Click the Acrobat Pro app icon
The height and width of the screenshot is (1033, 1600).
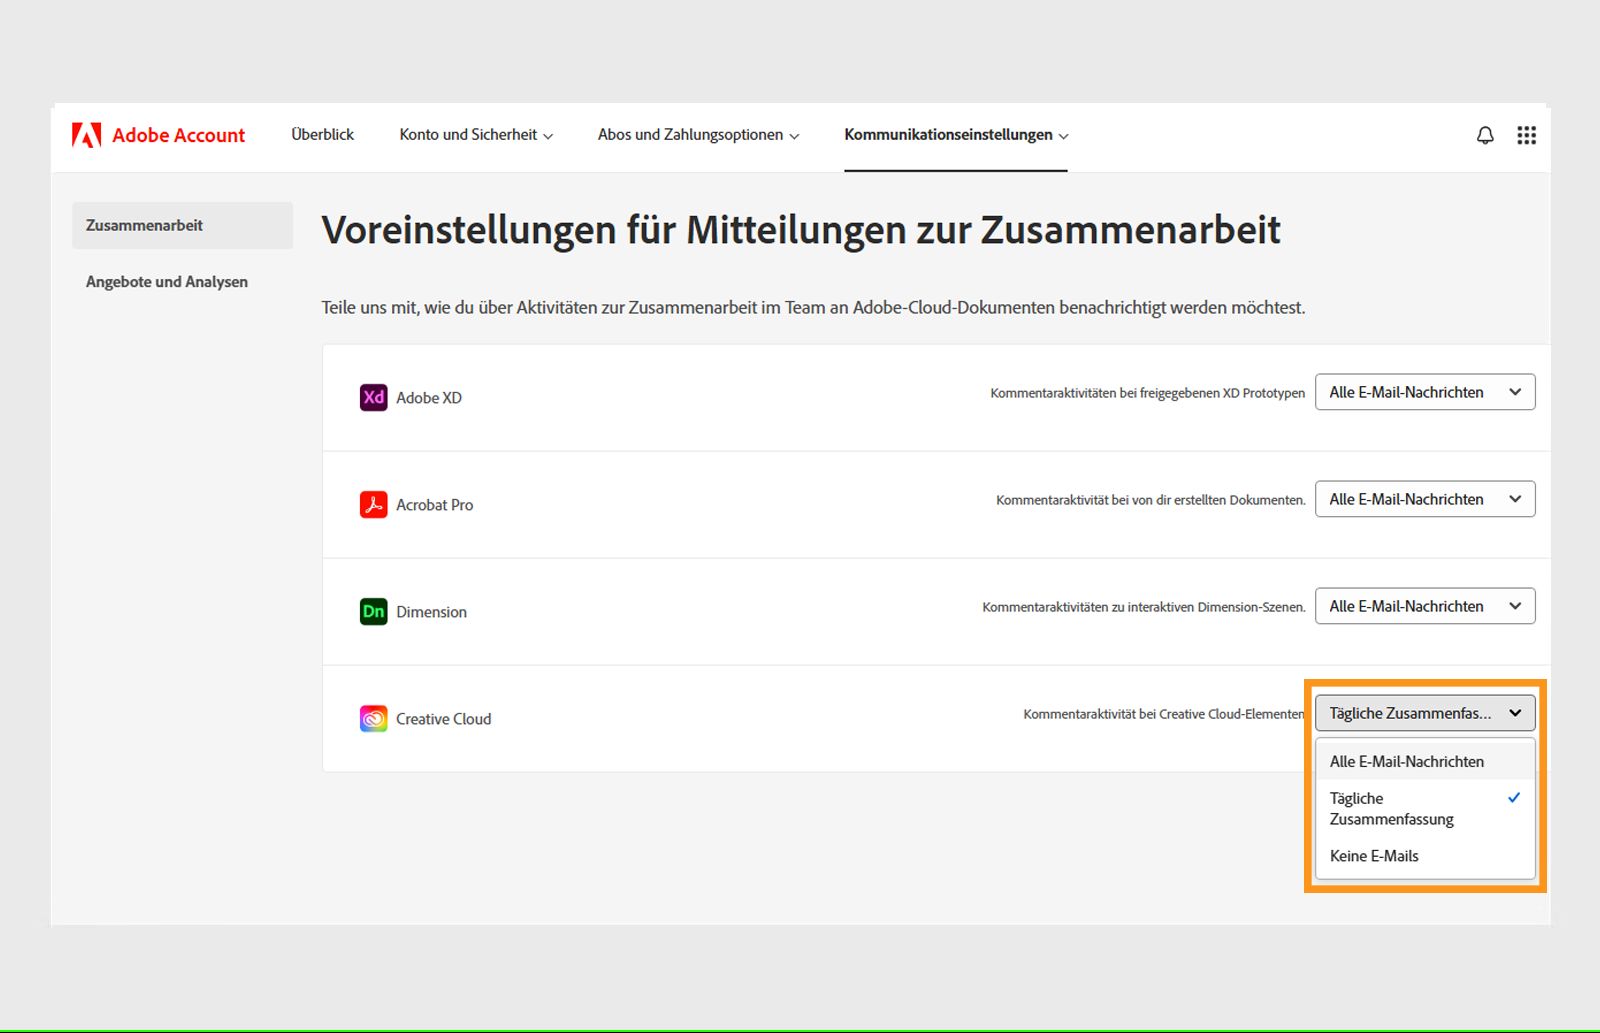coord(373,504)
